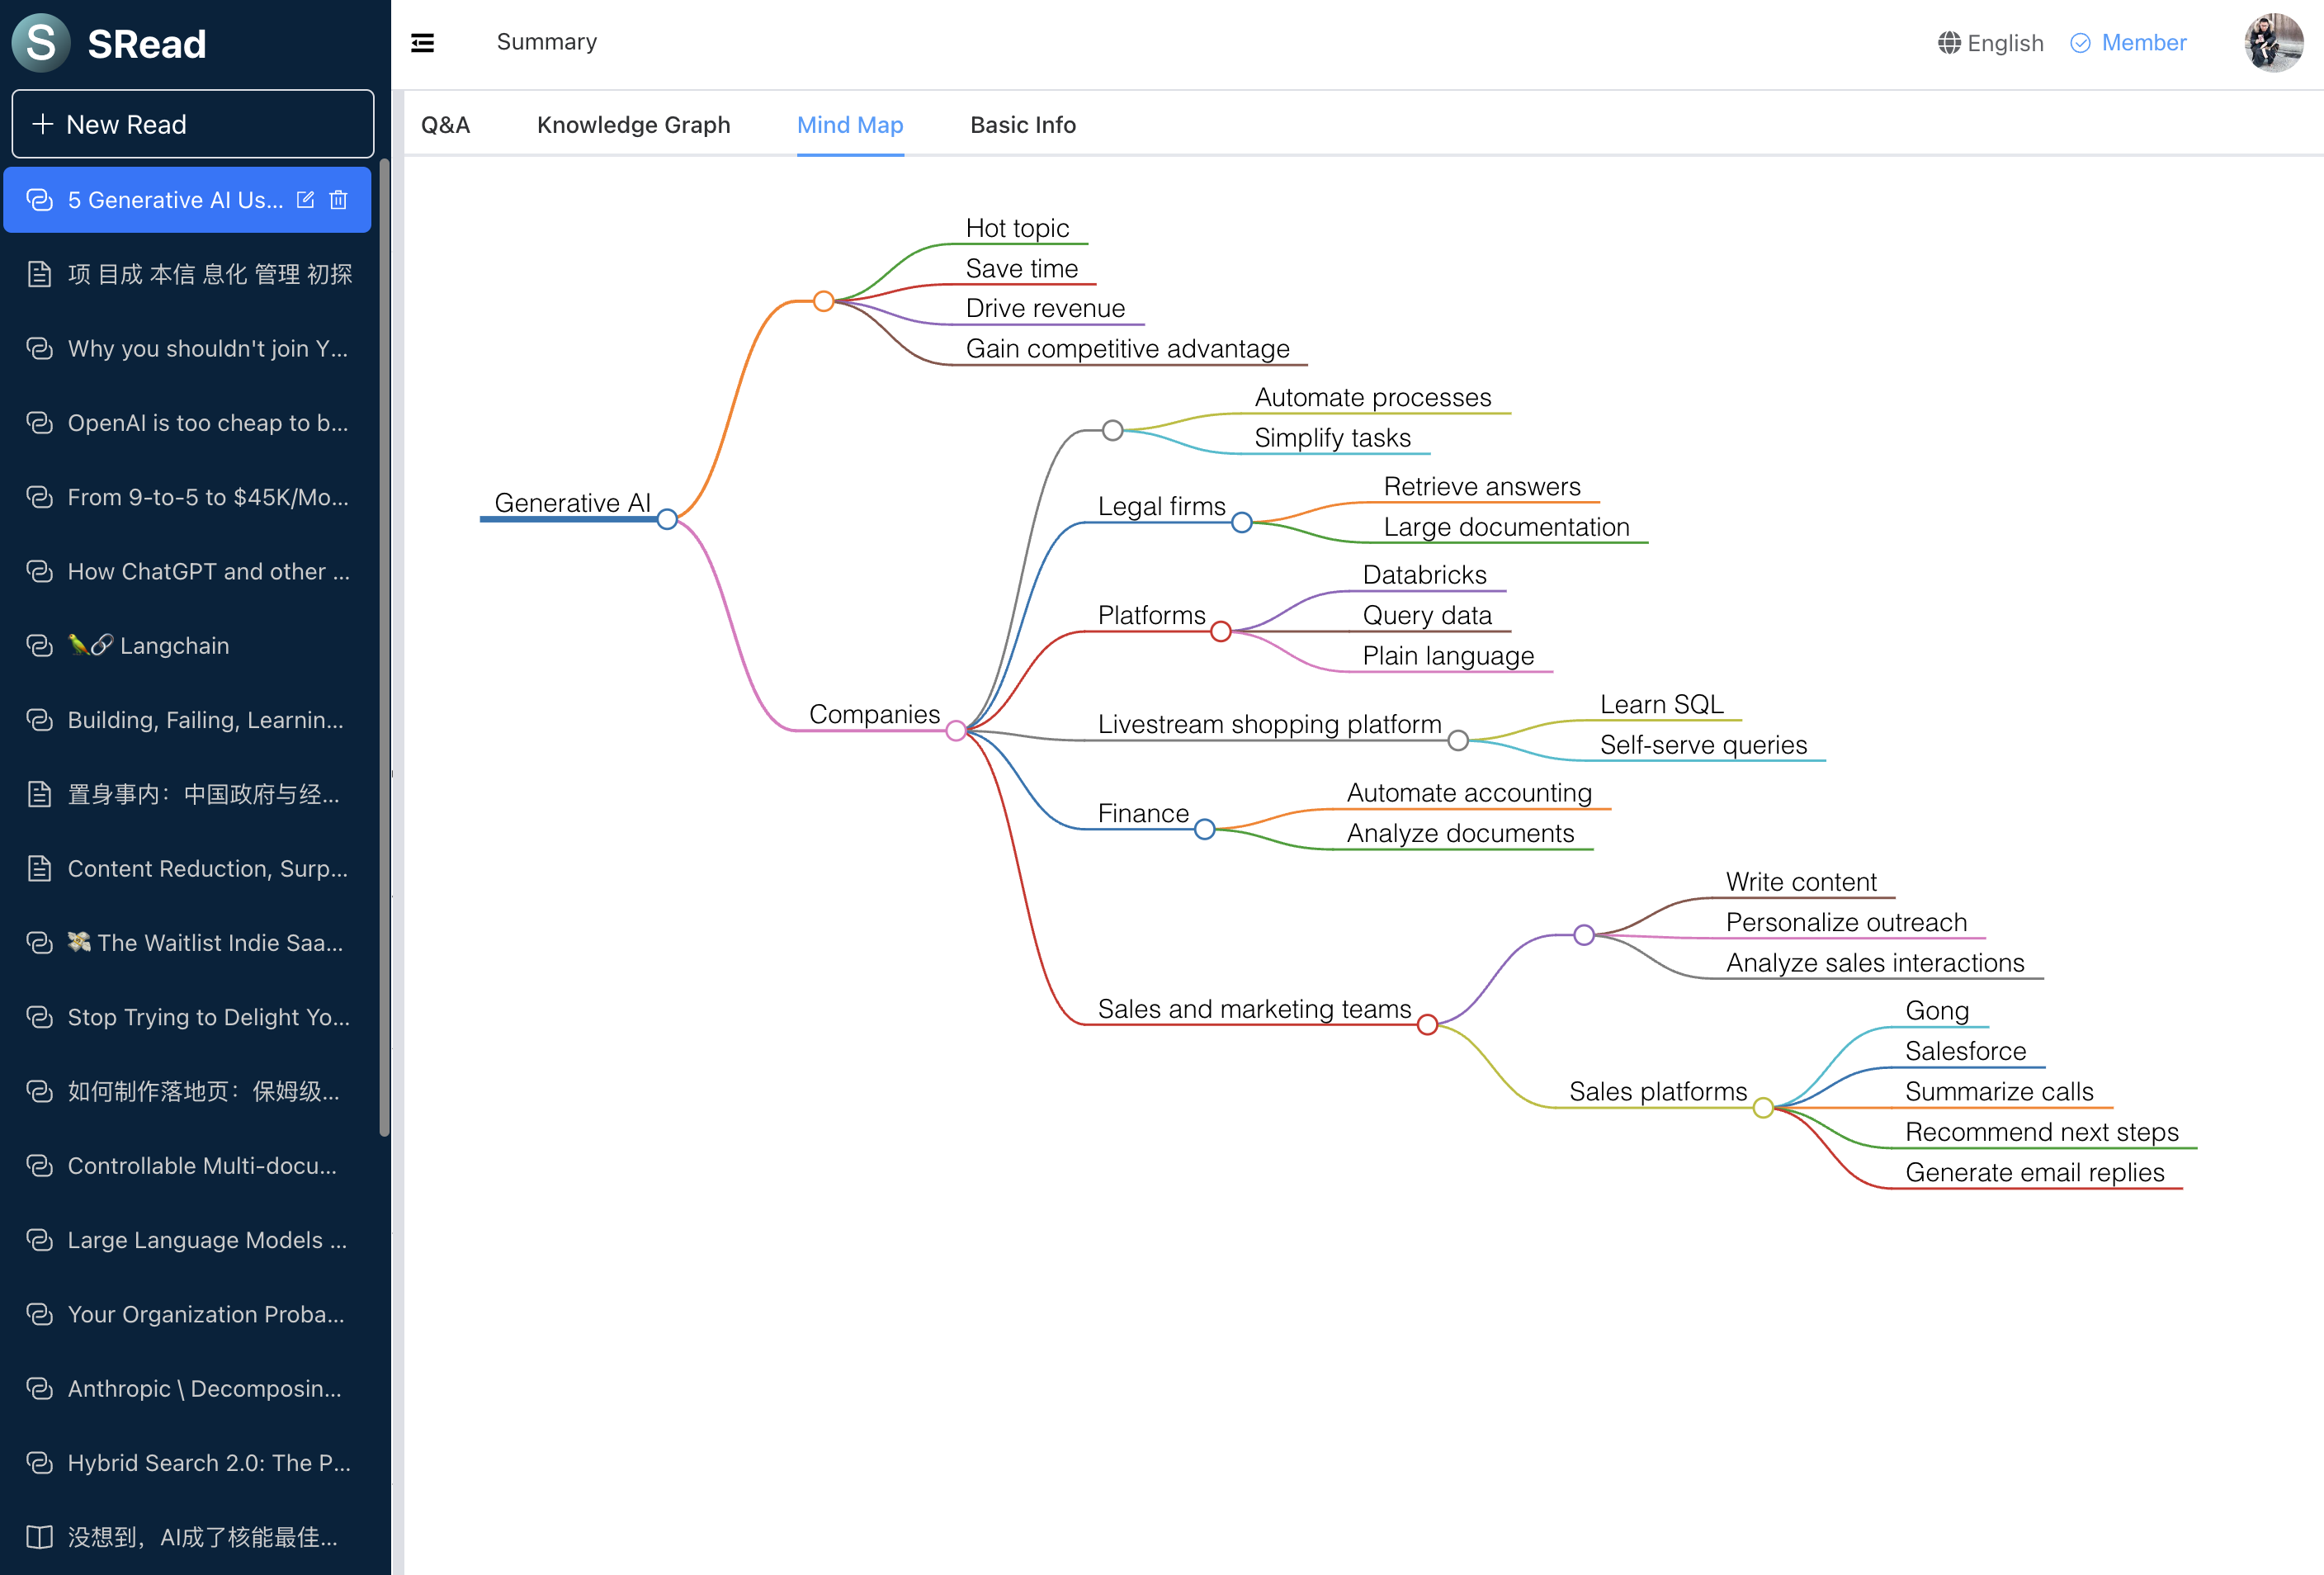Collapse the Generative AI root node
This screenshot has width=2324, height=1575.
pos(667,519)
